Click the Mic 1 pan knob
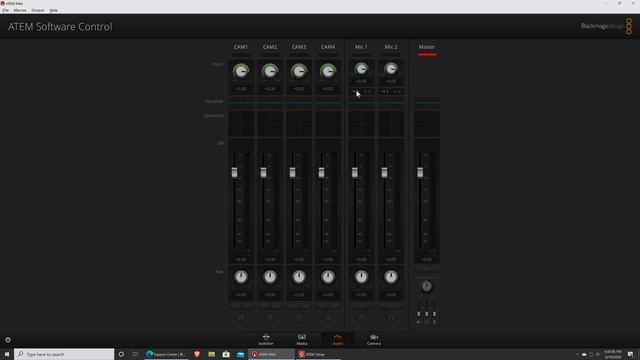Screen dimensions: 640x360 361,277
